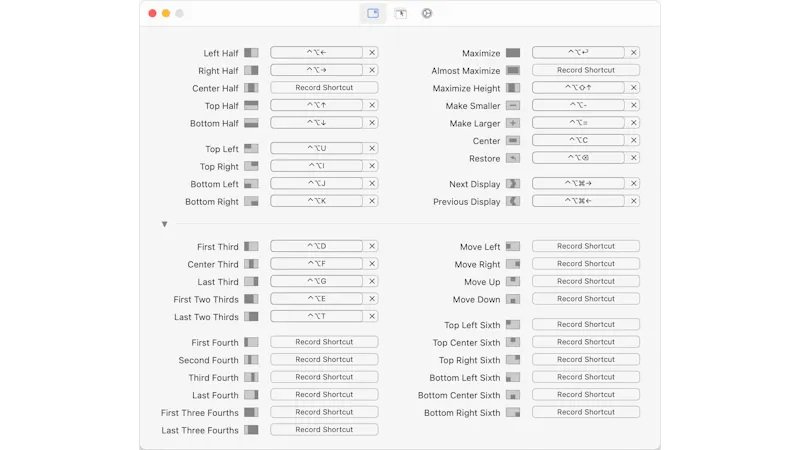800x450 pixels.
Task: Switch to the snap areas tab
Action: (400, 13)
